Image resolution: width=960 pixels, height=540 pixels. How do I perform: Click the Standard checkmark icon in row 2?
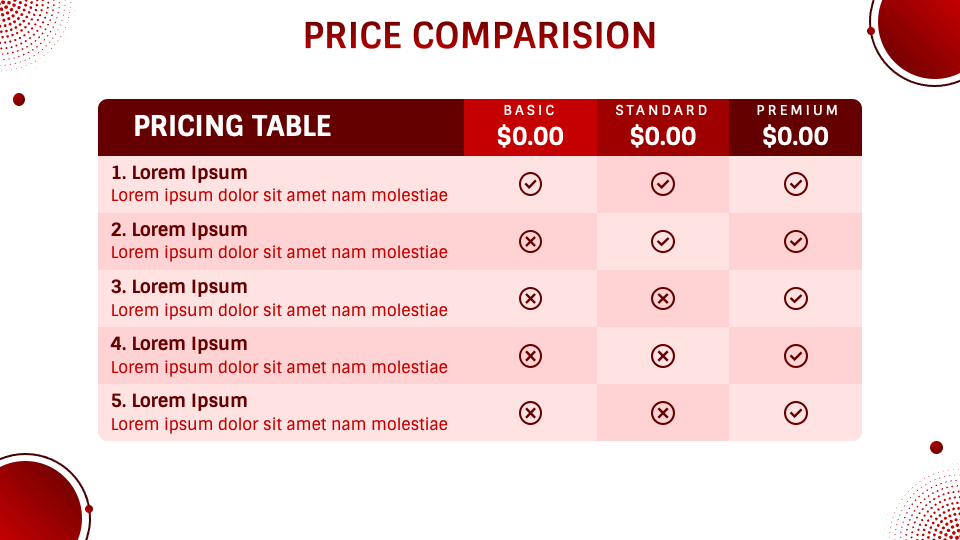point(663,241)
